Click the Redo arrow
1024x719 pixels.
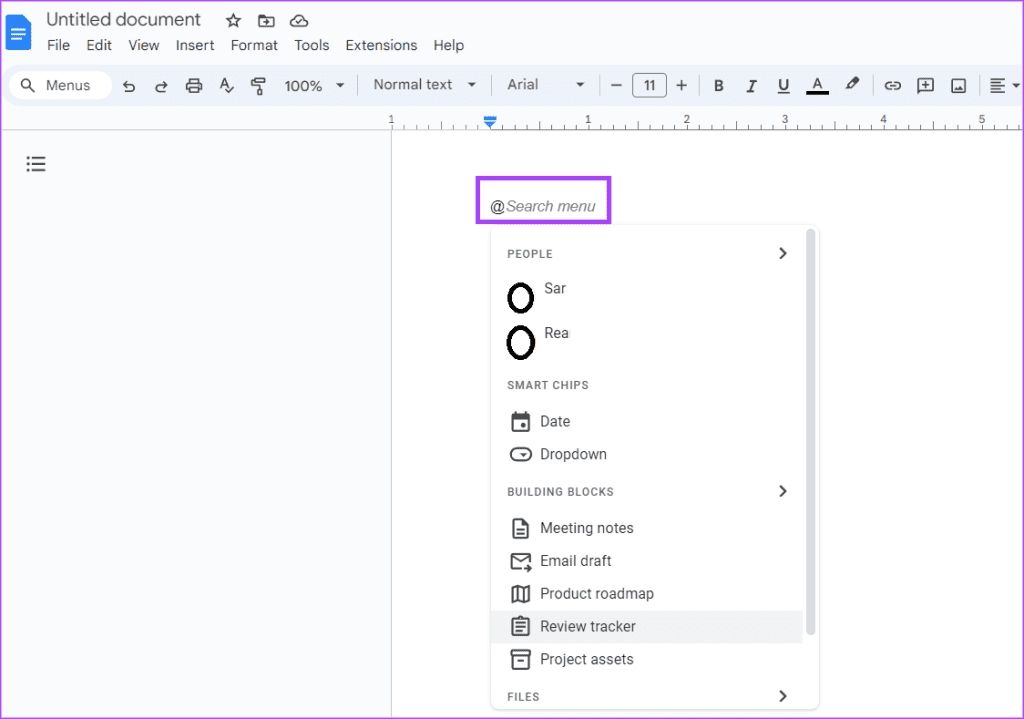(161, 86)
